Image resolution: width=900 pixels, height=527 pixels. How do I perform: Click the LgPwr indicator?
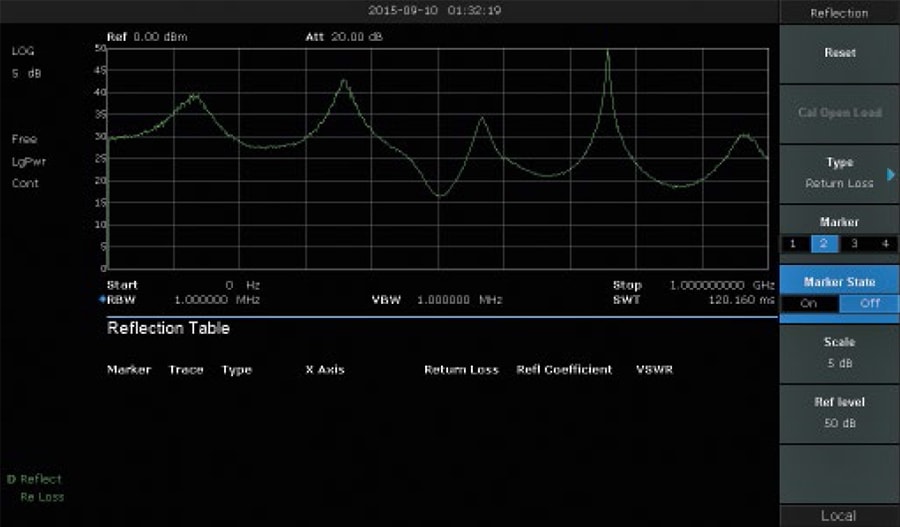coord(29,162)
